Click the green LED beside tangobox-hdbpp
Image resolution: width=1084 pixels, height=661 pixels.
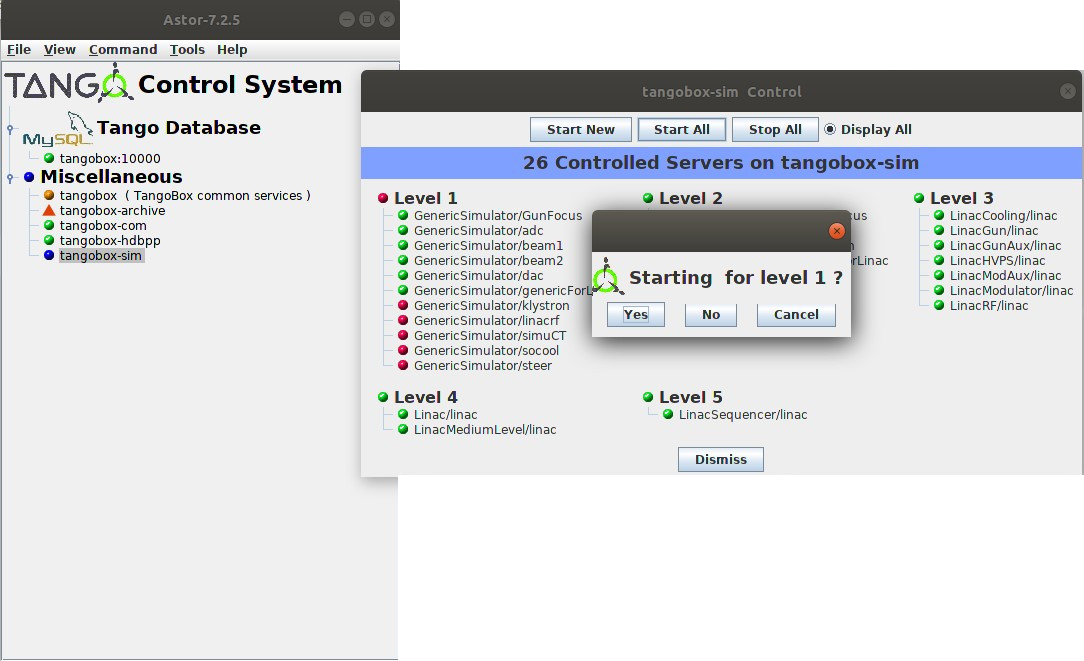pos(49,240)
